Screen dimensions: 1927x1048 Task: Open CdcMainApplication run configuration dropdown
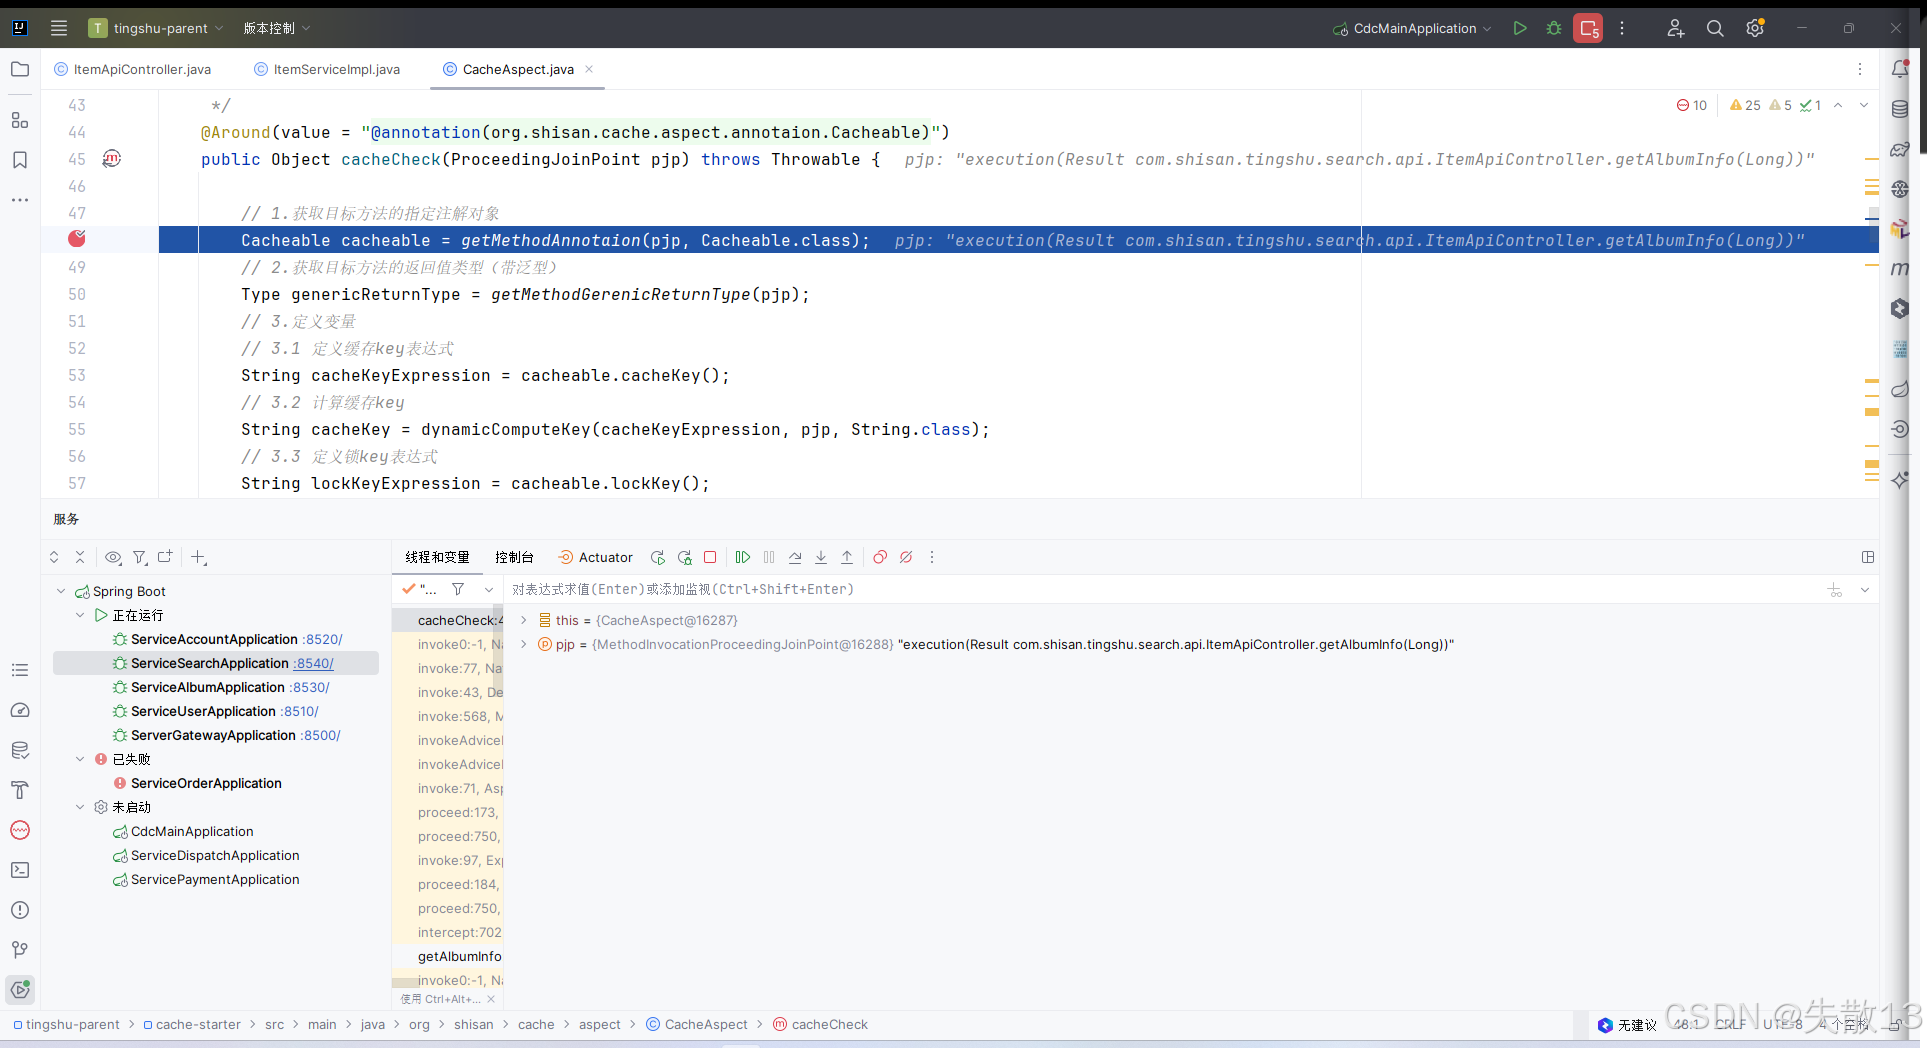[x=1411, y=28]
